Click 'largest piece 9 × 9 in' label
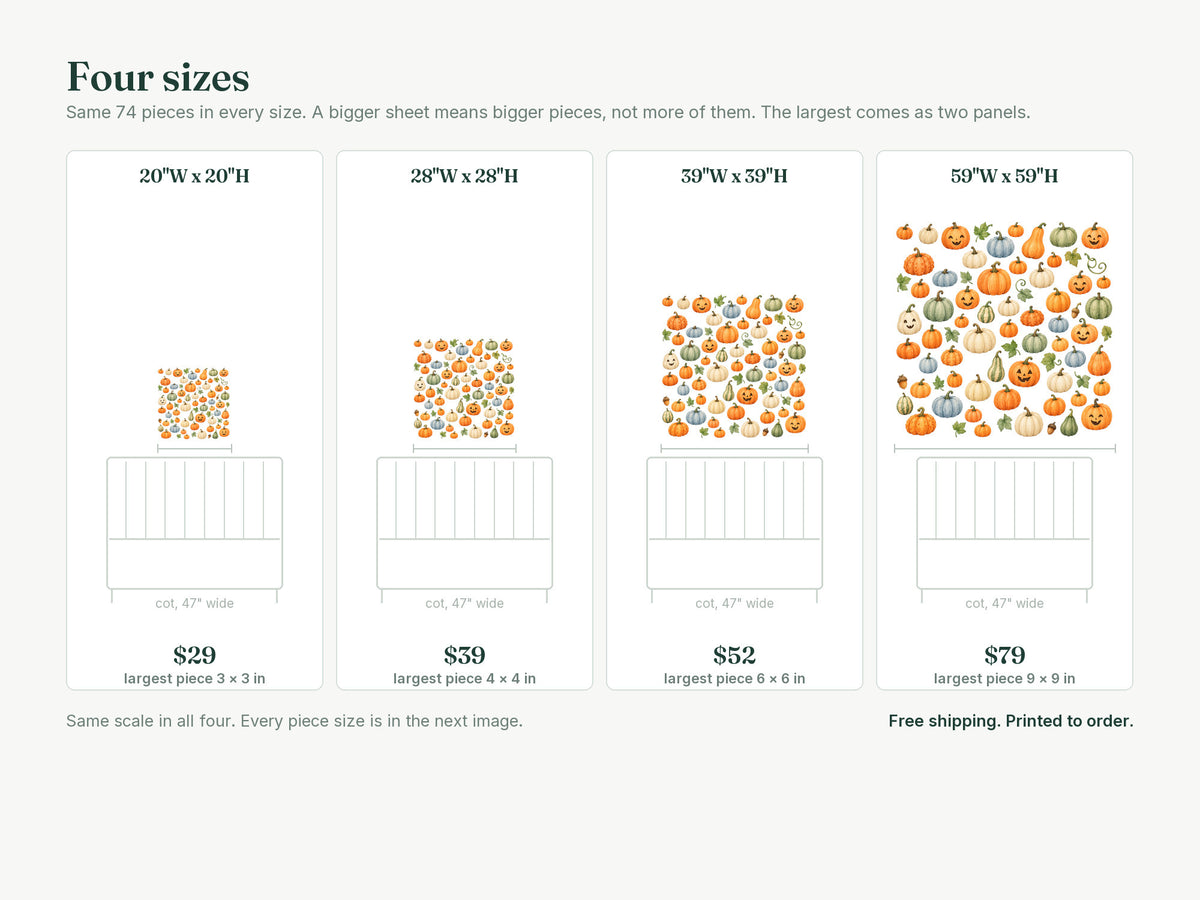 (1004, 679)
